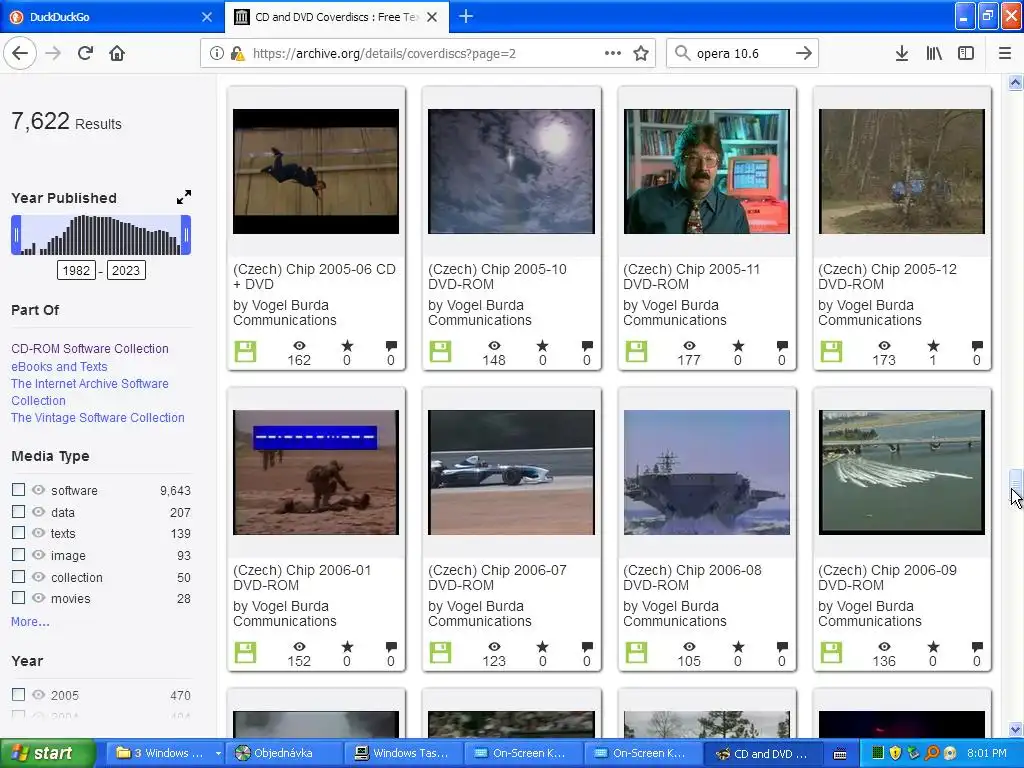
Task: Open a new tab with the plus button
Action: pos(466,16)
